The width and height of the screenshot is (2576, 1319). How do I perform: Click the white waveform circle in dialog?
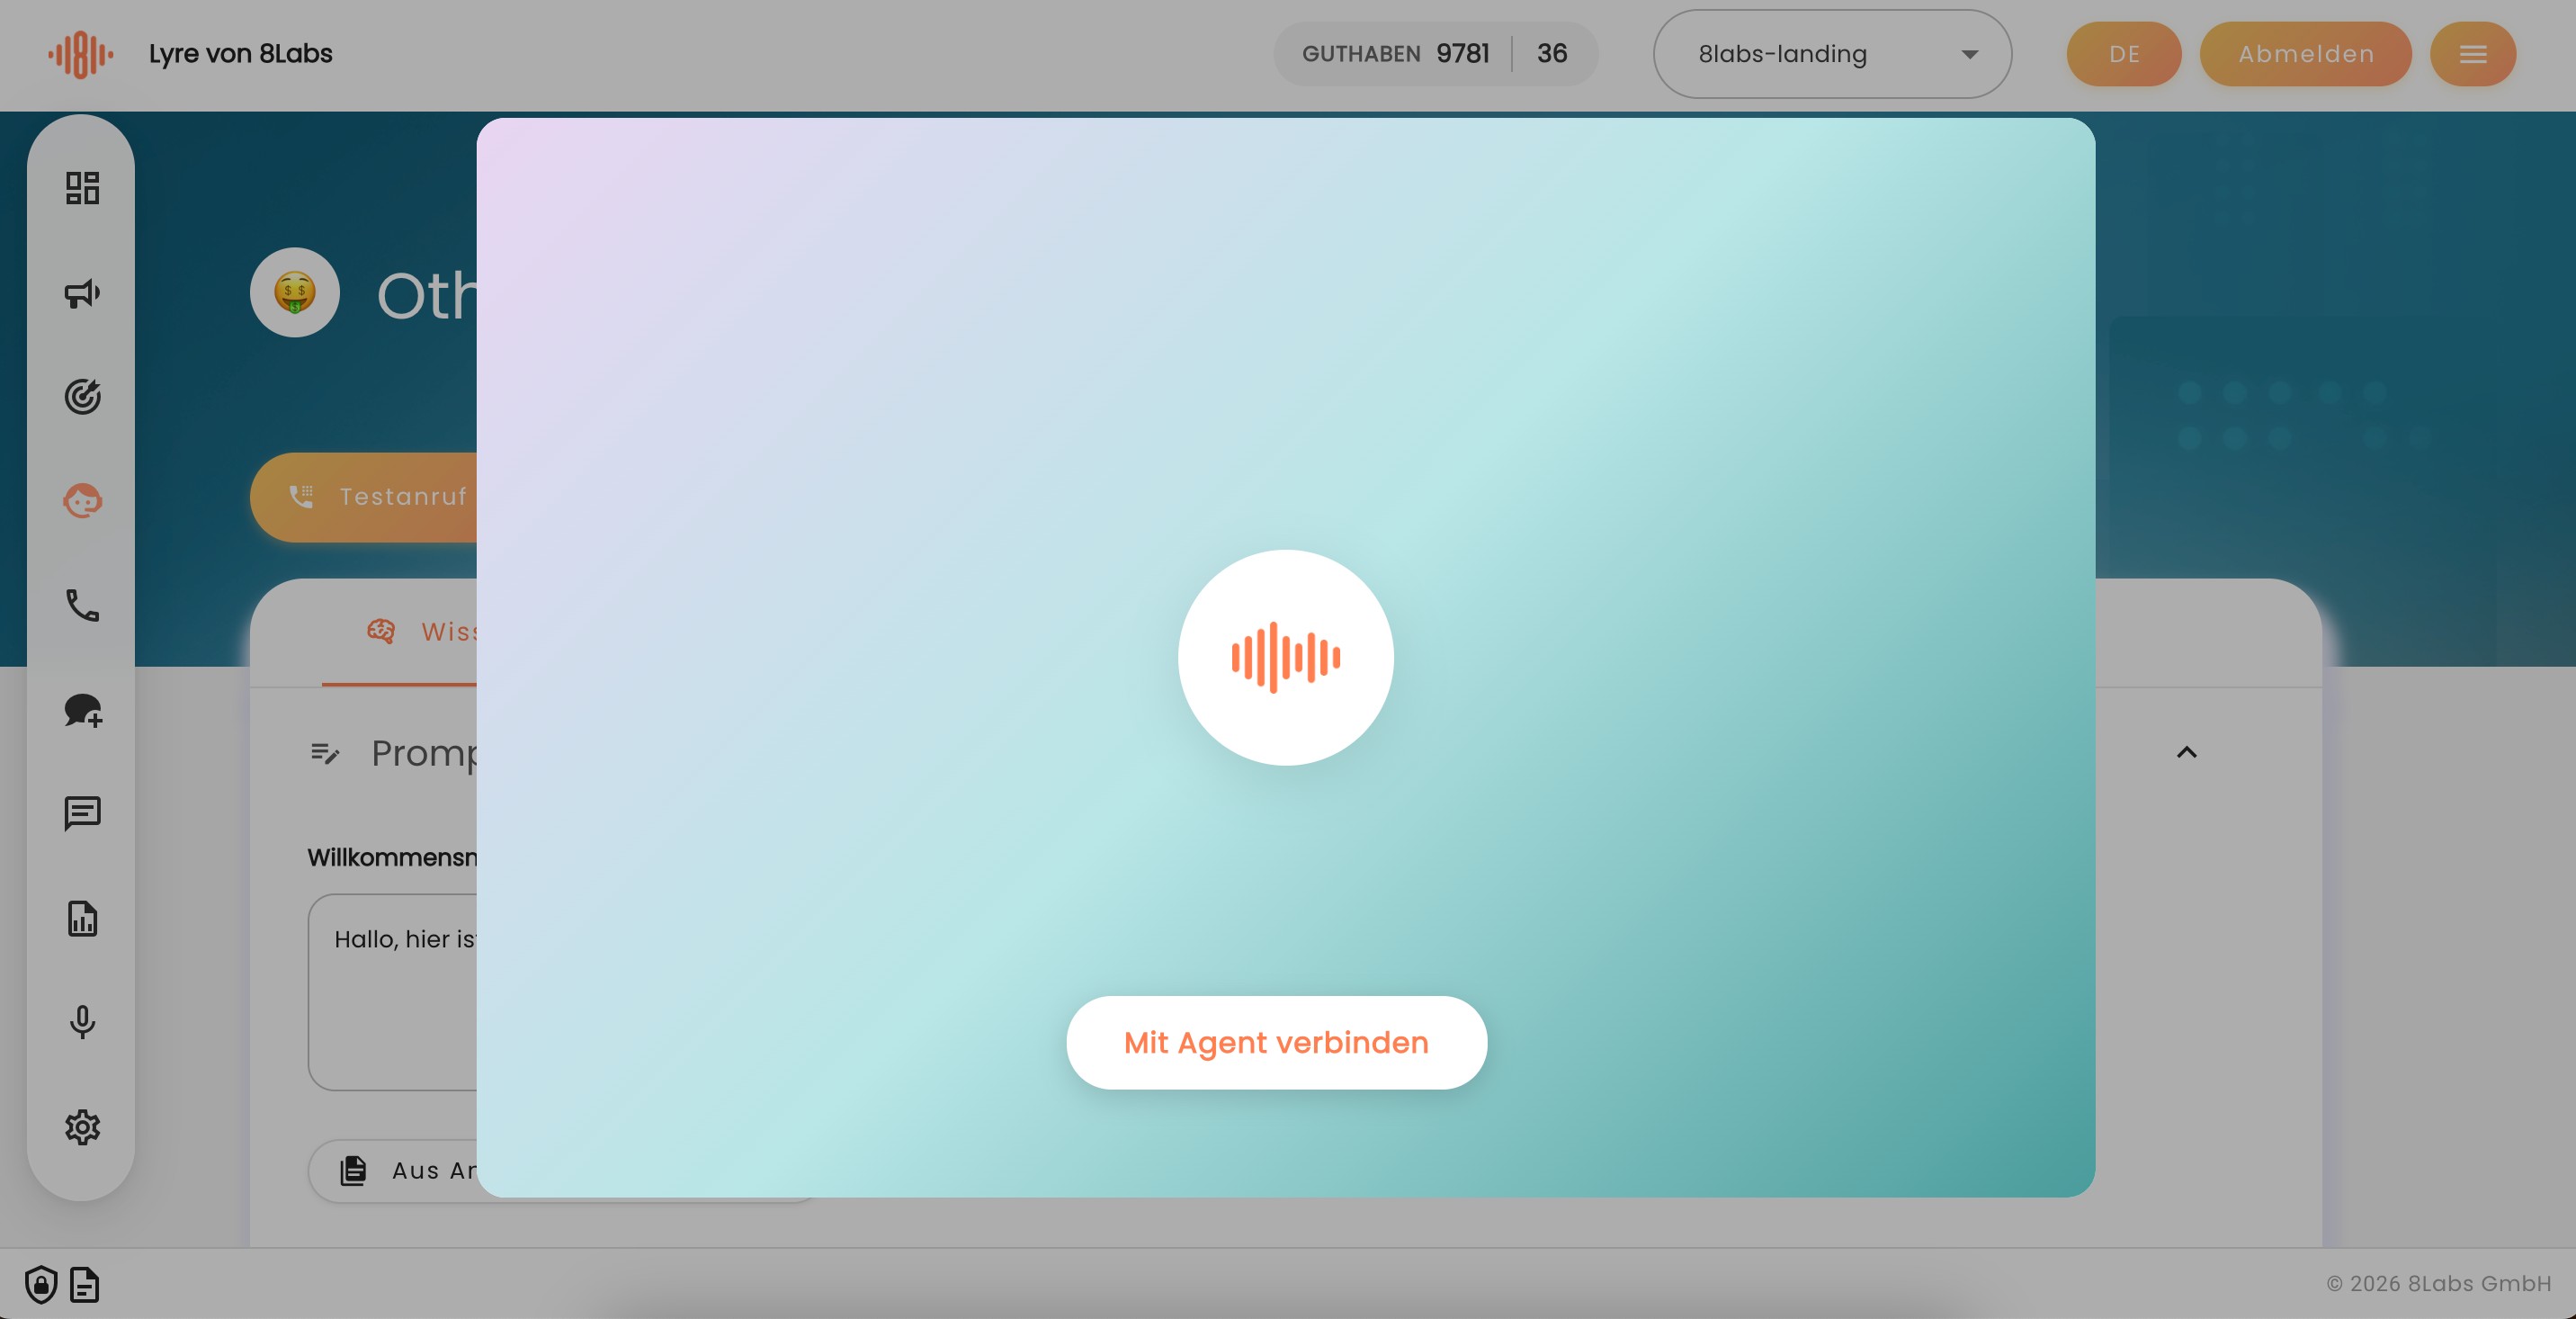pos(1285,658)
